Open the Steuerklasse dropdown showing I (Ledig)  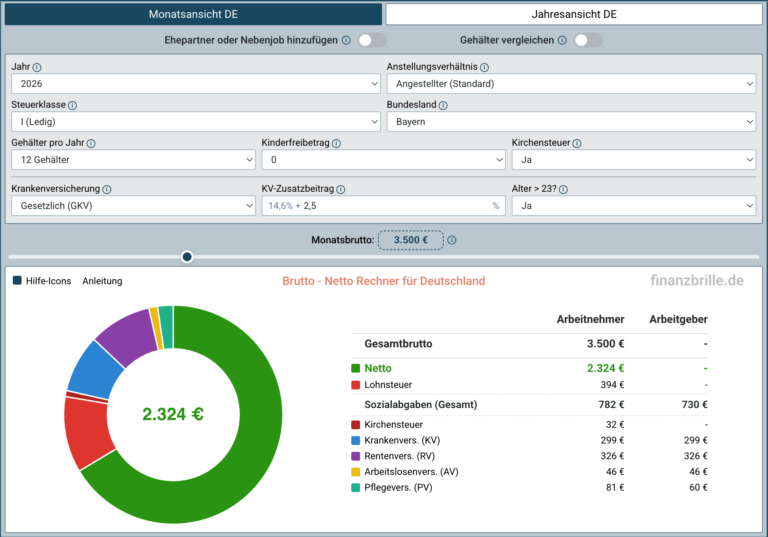[196, 122]
